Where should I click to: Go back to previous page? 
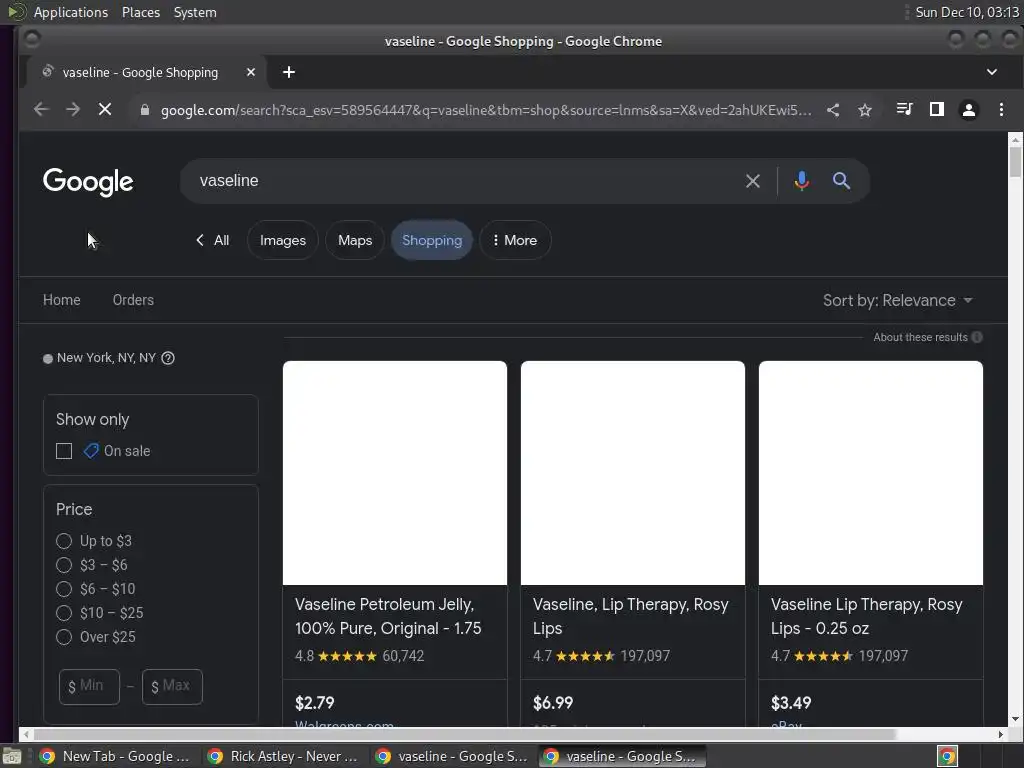click(x=41, y=110)
